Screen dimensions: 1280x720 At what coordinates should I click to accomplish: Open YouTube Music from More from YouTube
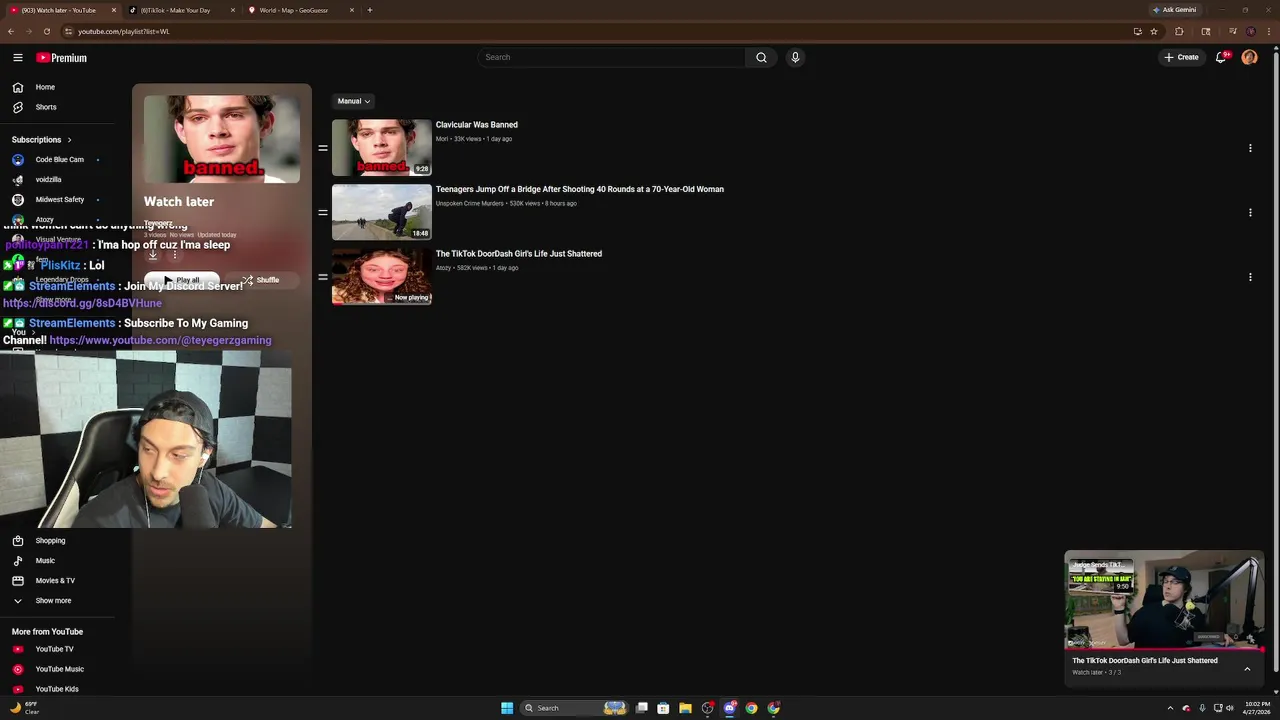58,669
